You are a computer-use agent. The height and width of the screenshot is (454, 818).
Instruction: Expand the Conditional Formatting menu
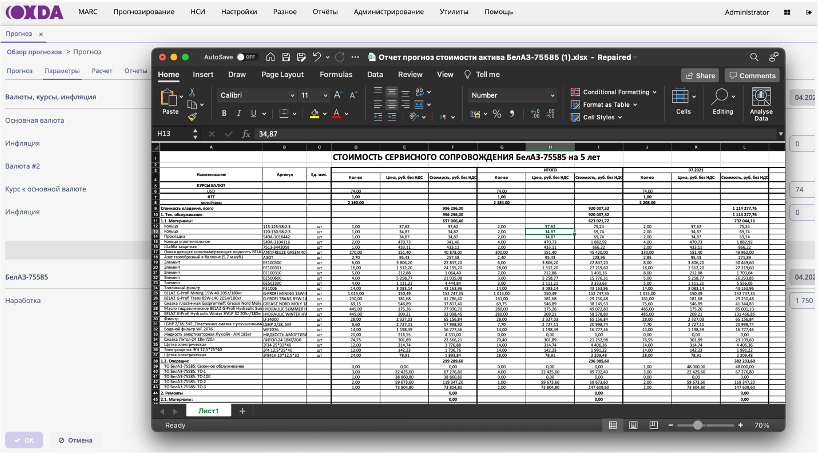point(616,92)
